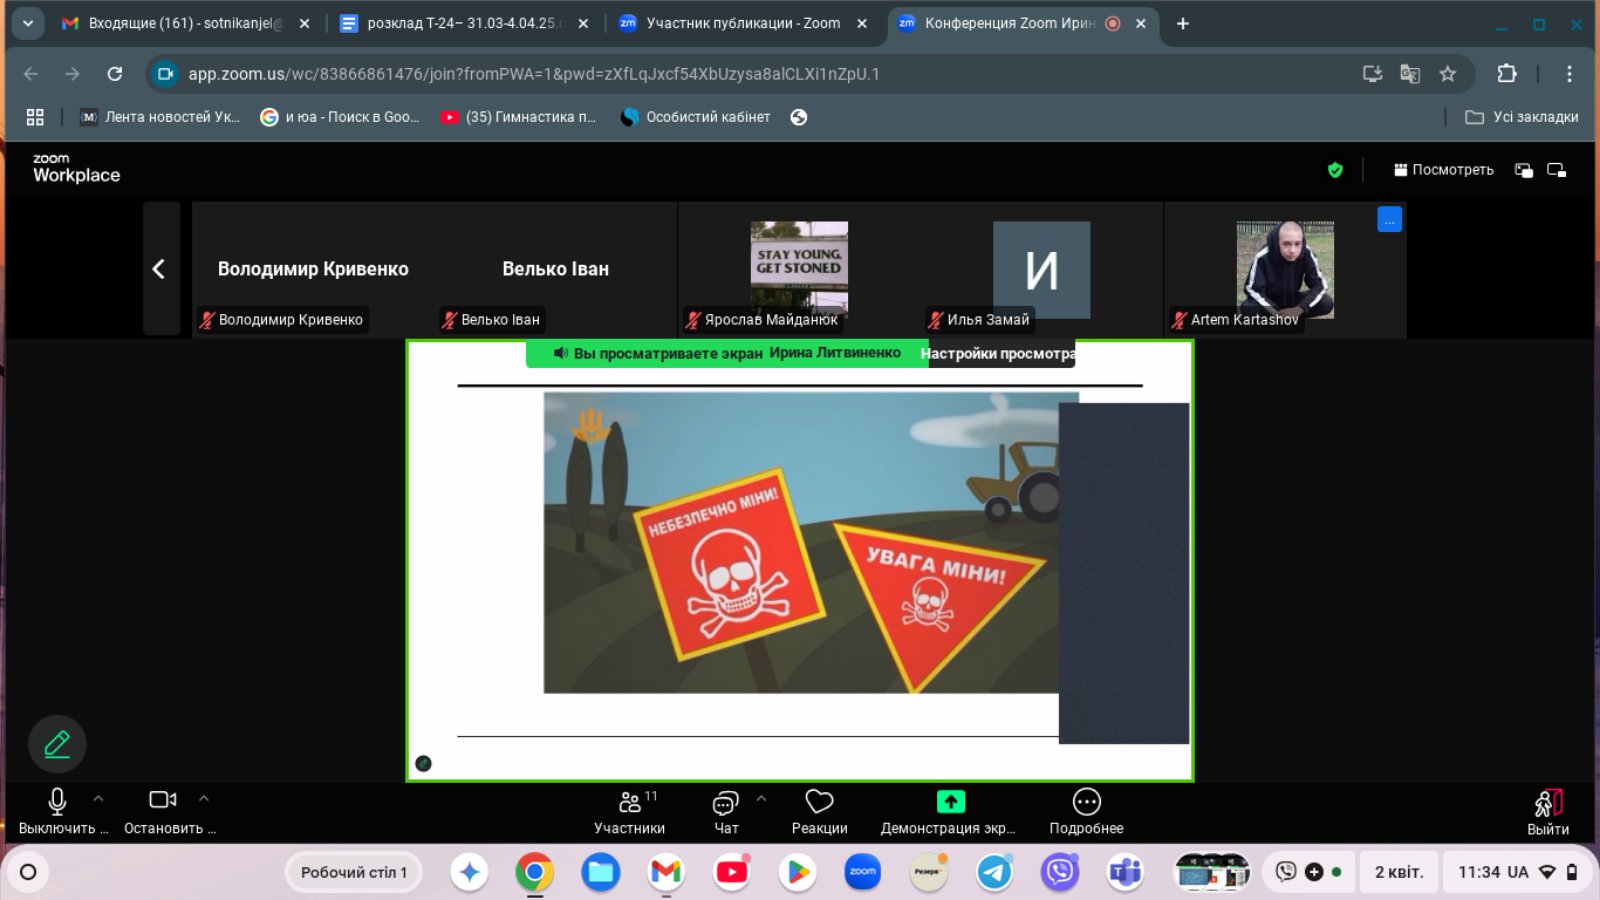Select Илья Замай participant avatar

[1041, 269]
